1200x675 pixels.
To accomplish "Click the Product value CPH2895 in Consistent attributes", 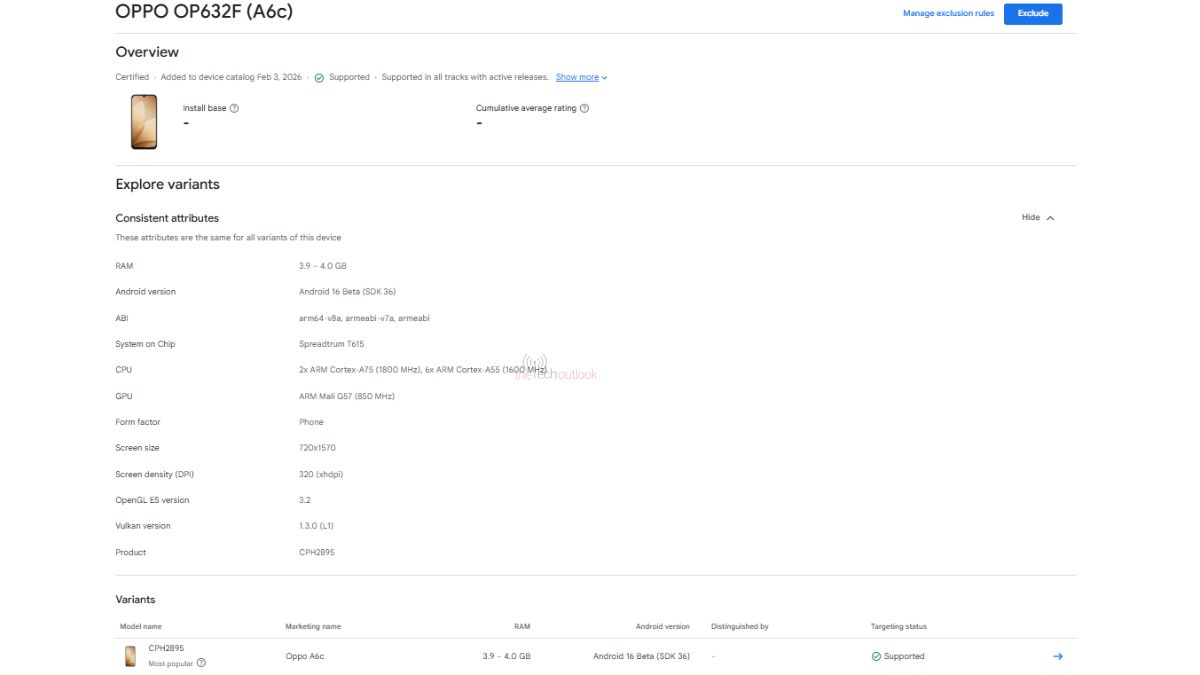I will point(315,551).
